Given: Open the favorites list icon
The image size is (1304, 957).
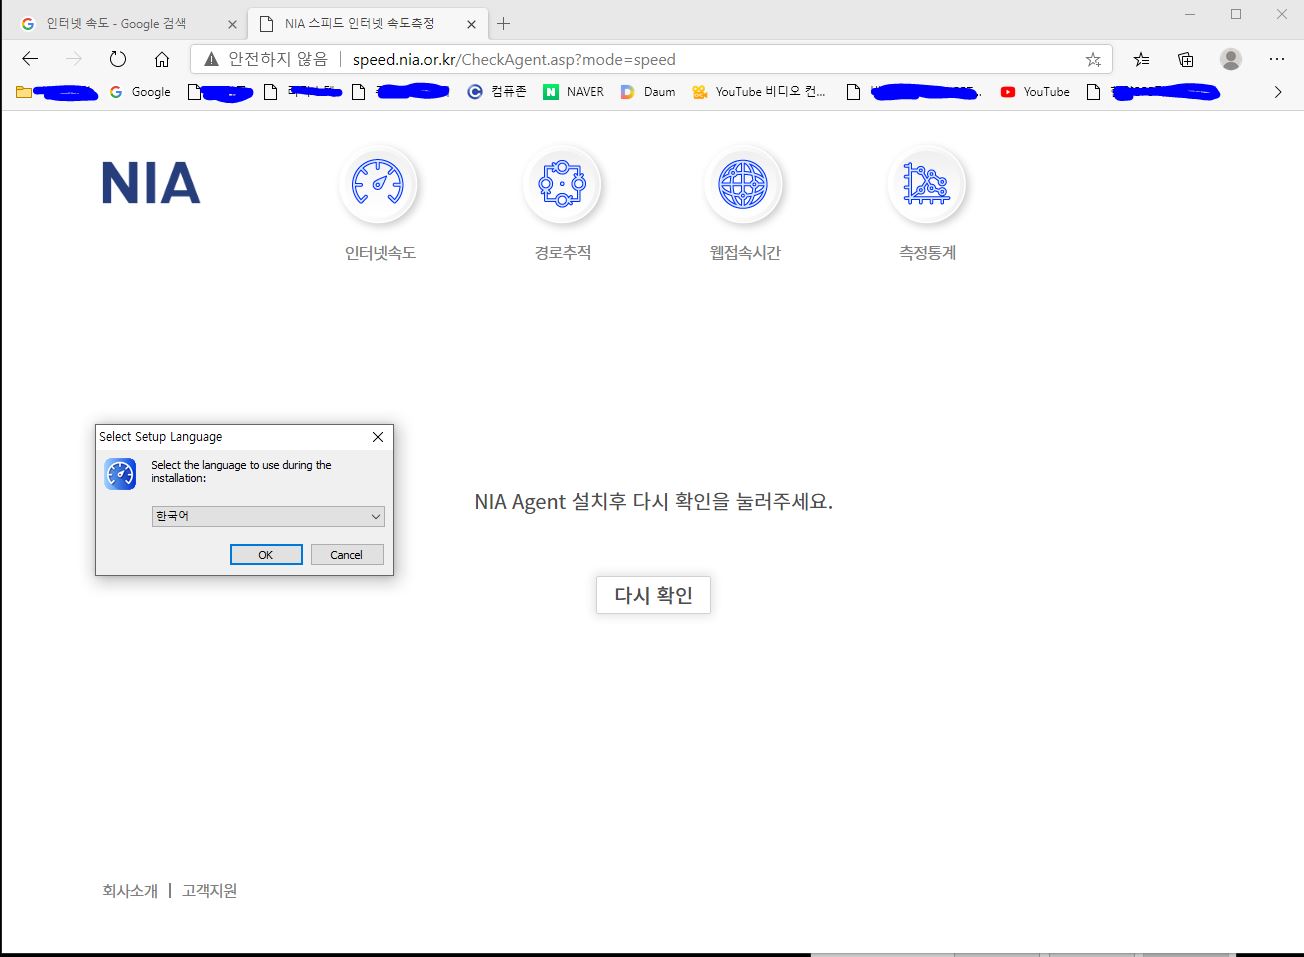Looking at the screenshot, I should pos(1141,59).
